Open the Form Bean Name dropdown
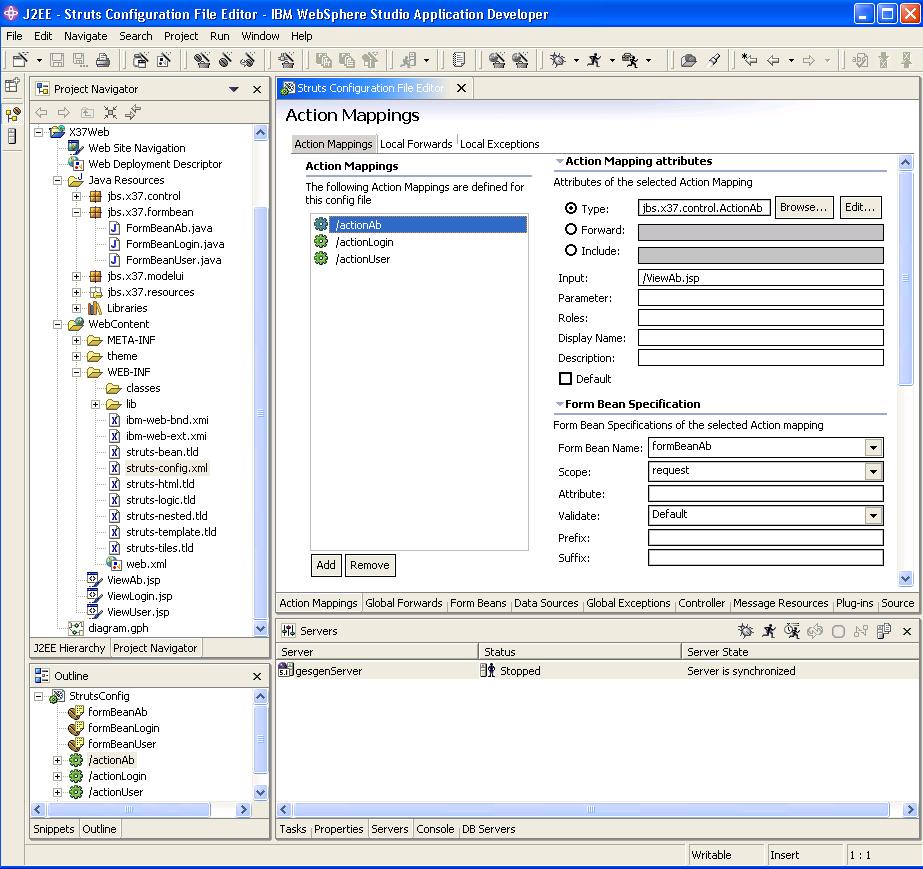 click(x=874, y=448)
